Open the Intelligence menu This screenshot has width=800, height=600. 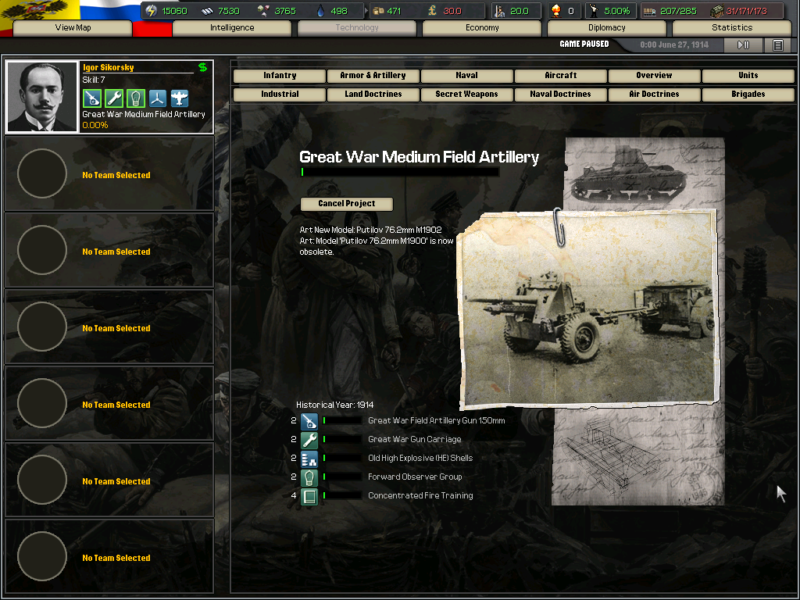click(x=232, y=28)
